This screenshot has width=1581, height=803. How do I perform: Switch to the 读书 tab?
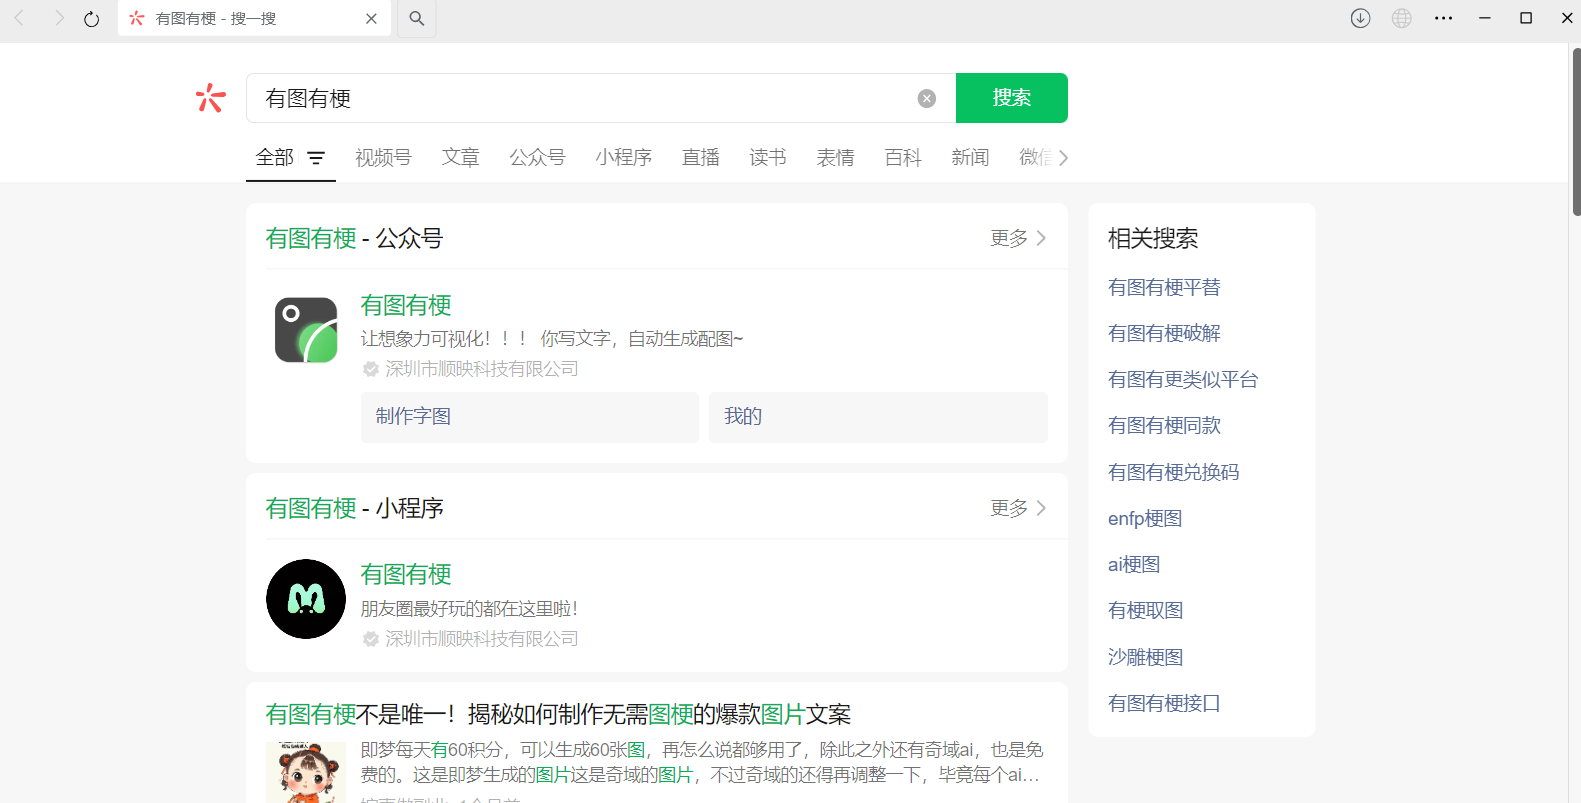(x=768, y=158)
